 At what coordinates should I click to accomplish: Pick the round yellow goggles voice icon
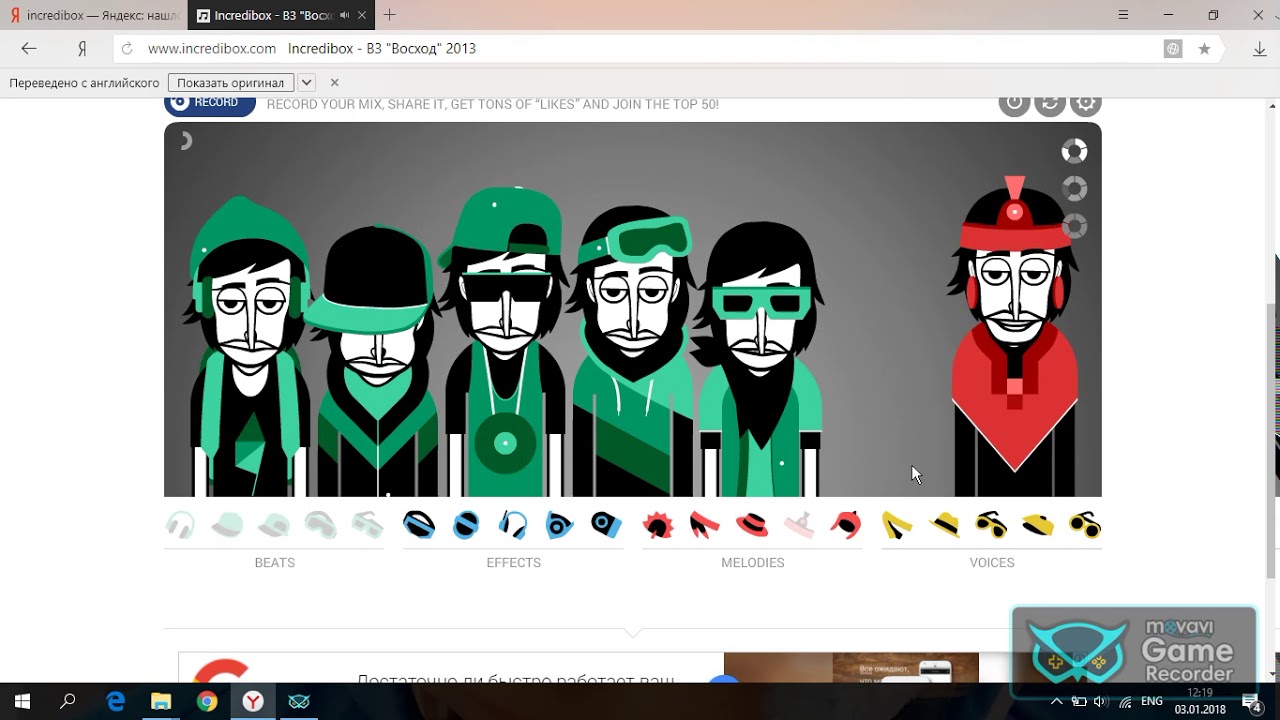click(x=1085, y=524)
